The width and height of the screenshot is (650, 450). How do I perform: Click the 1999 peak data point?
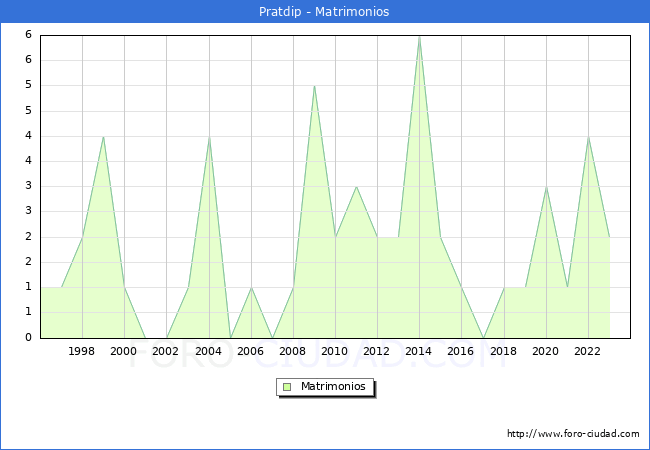click(x=103, y=136)
